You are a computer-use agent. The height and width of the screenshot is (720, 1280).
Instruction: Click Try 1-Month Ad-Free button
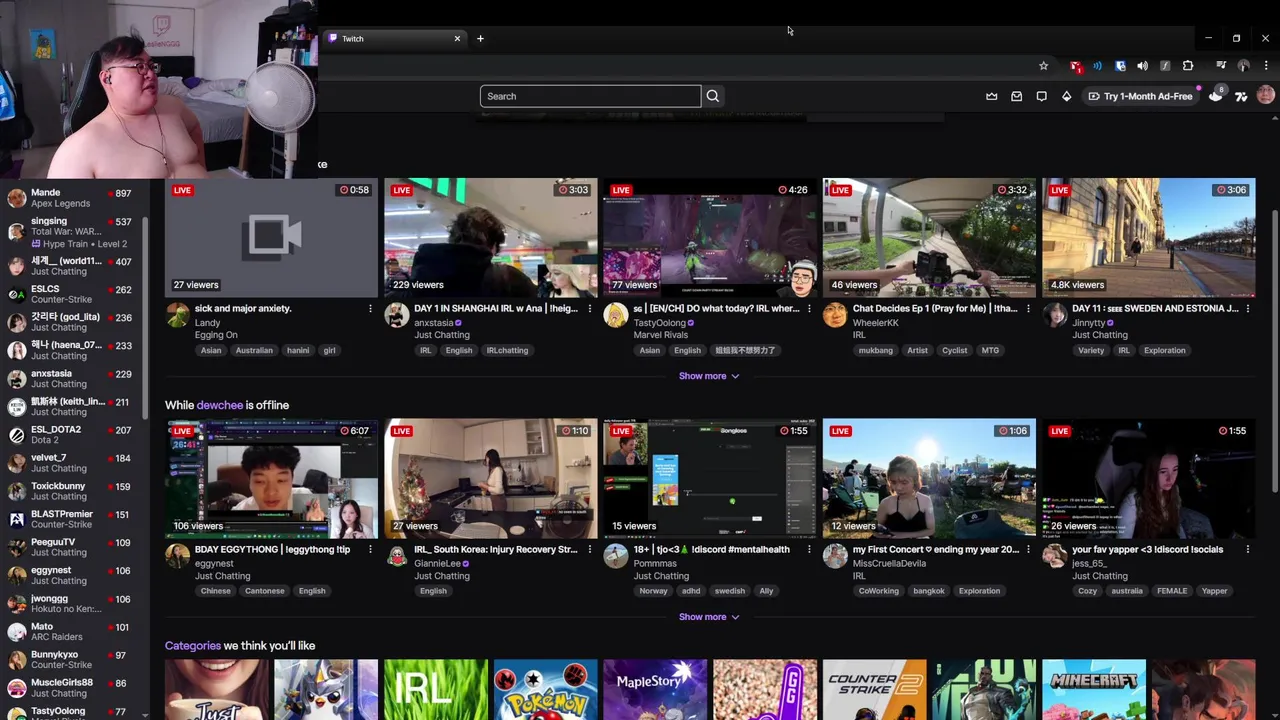(x=1140, y=96)
